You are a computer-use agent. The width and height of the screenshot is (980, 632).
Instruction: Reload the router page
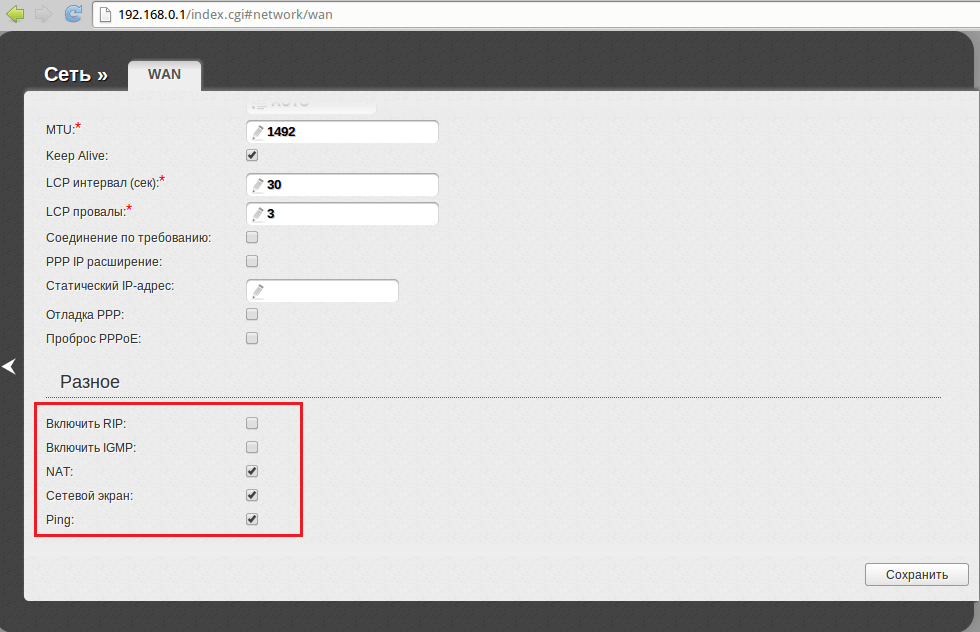coord(73,14)
